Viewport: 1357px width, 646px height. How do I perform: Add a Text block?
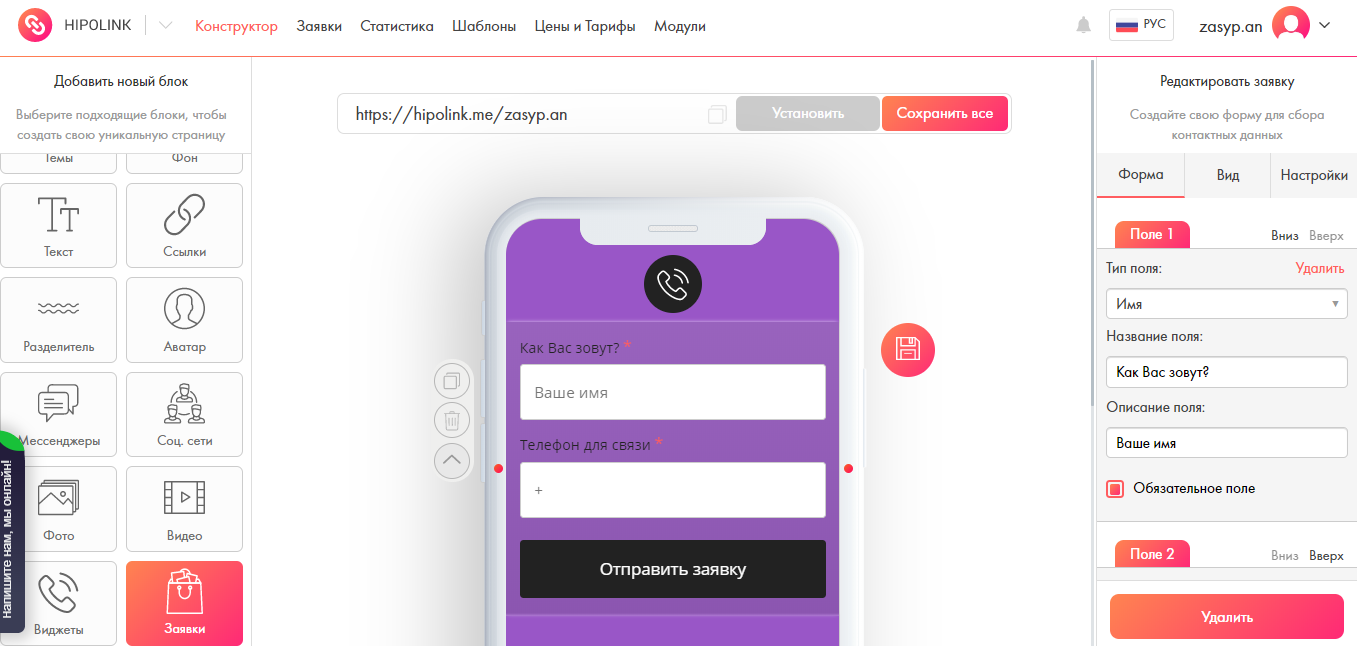point(59,225)
